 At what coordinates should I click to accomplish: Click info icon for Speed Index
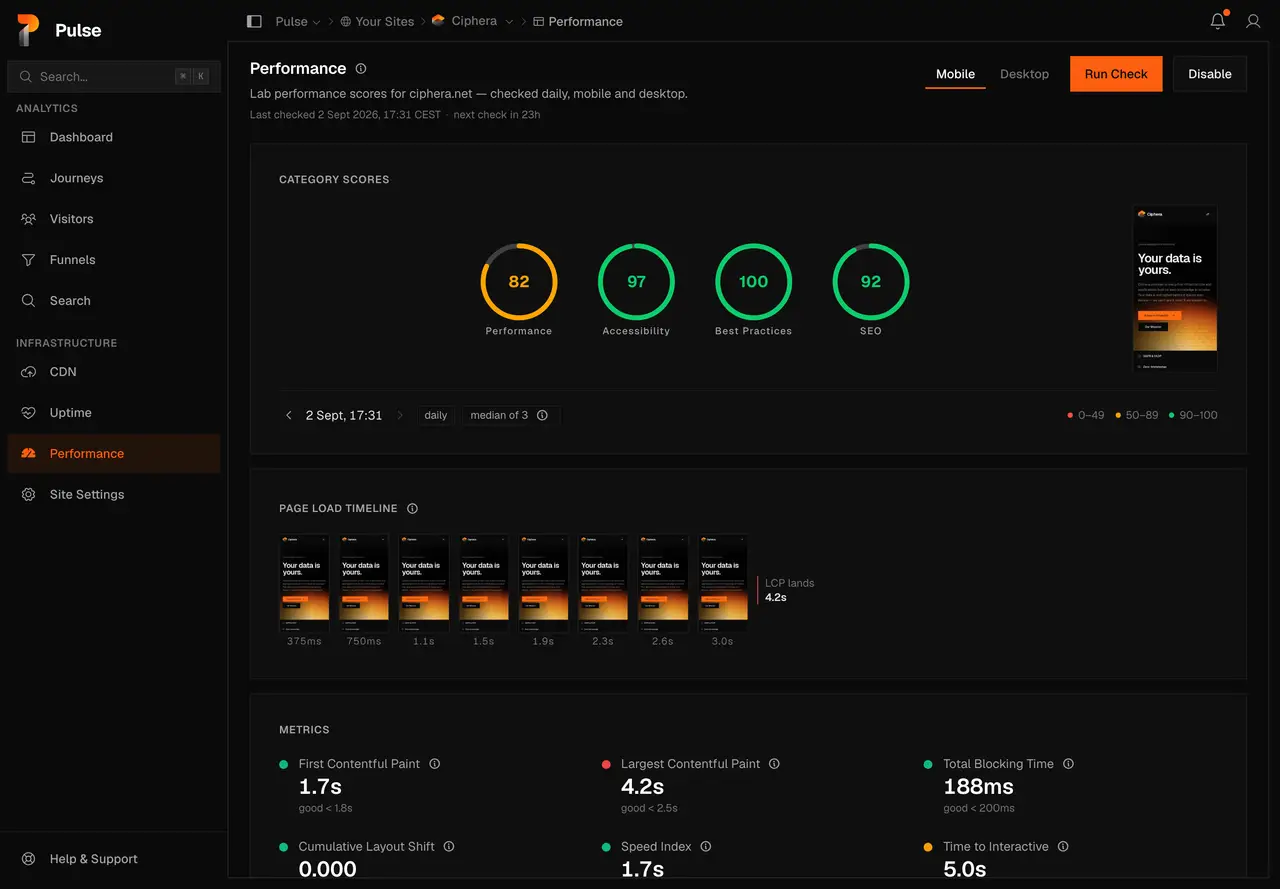click(706, 847)
